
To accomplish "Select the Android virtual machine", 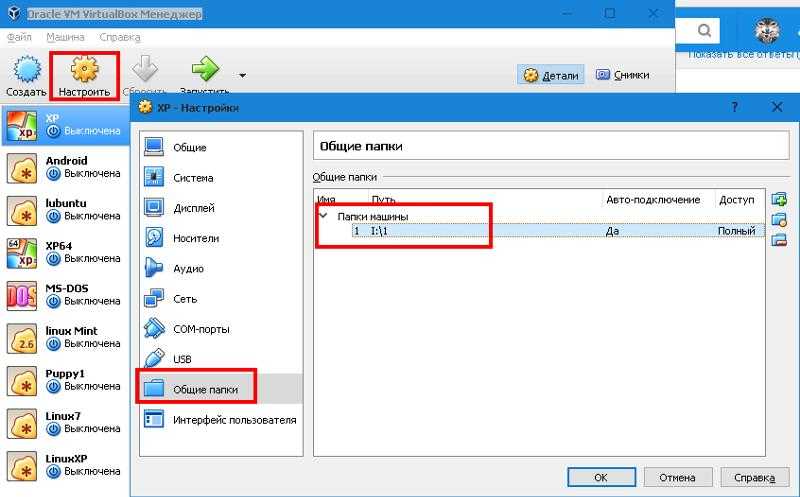I will point(65,167).
